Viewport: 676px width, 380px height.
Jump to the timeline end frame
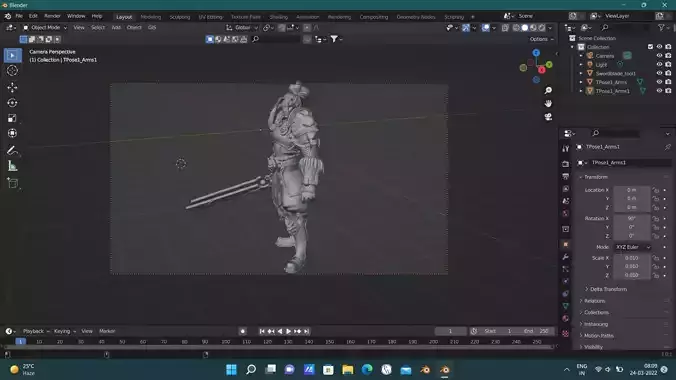coord(307,331)
